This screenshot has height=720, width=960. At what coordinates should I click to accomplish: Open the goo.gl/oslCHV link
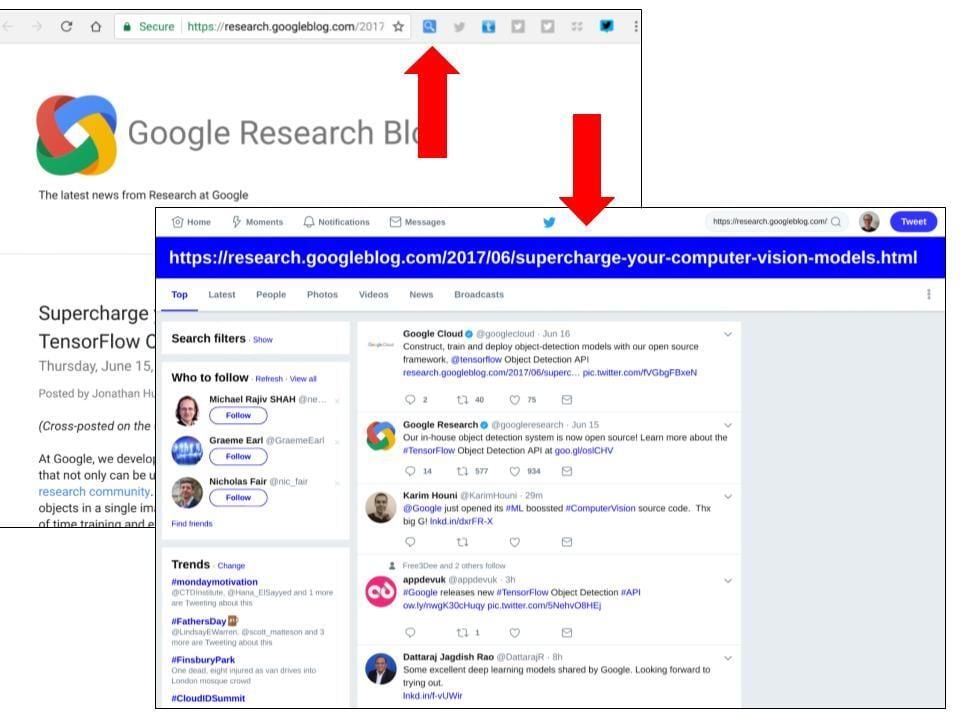(583, 451)
